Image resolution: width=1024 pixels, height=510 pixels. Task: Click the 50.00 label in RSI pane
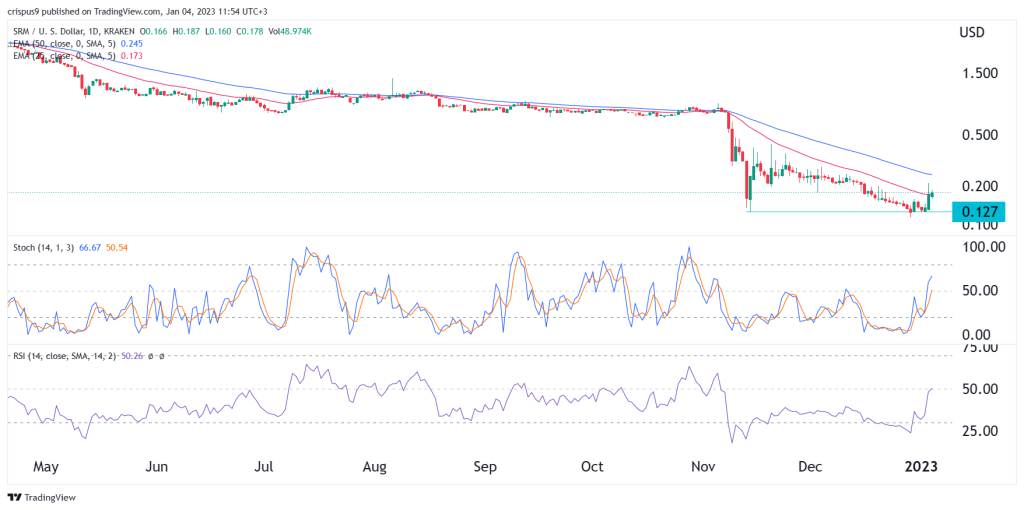[x=980, y=389]
